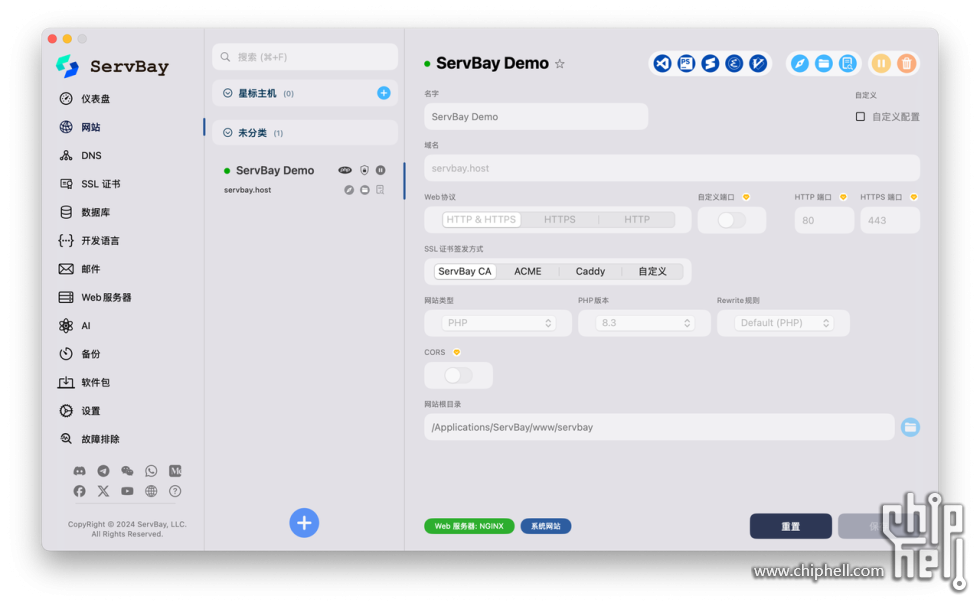This screenshot has height=606, width=980.
Task: Delete the ServBay Demo website (trash icon)
Action: (906, 63)
